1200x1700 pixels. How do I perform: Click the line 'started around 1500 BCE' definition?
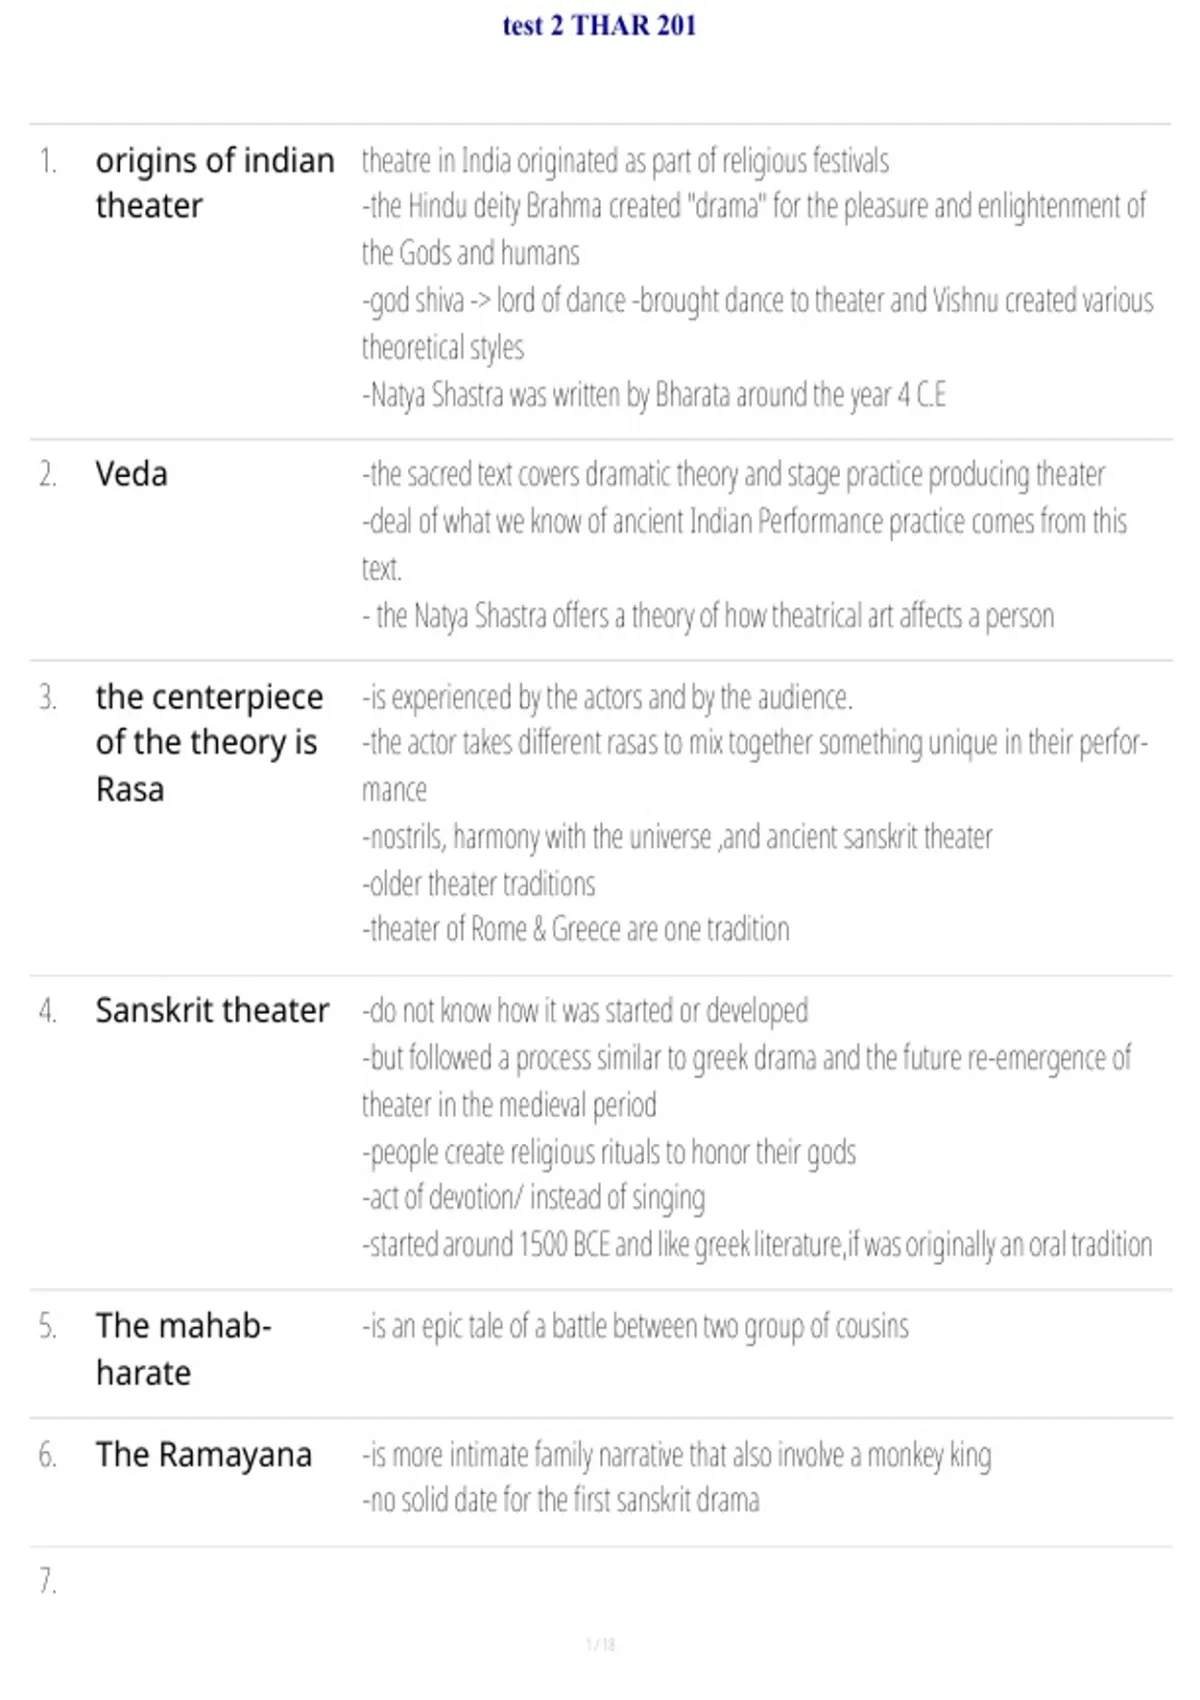point(757,1245)
